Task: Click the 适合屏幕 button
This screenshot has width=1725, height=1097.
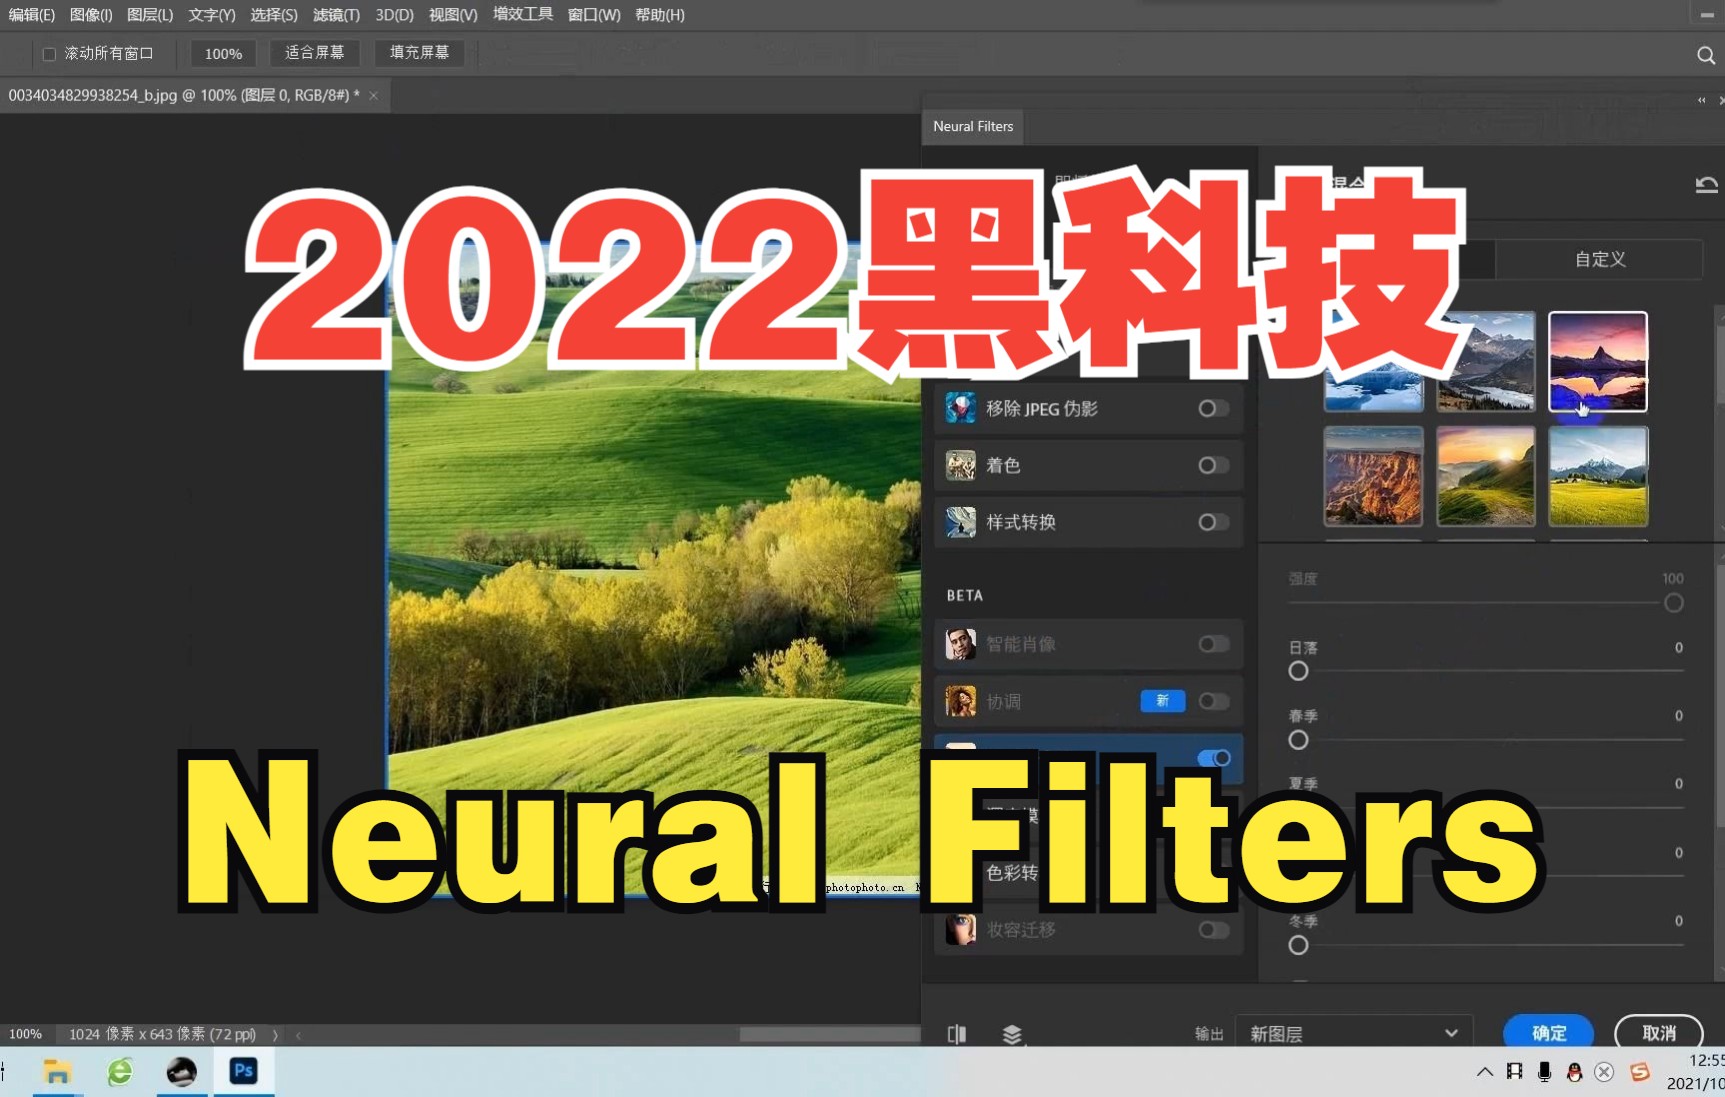Action: (314, 53)
